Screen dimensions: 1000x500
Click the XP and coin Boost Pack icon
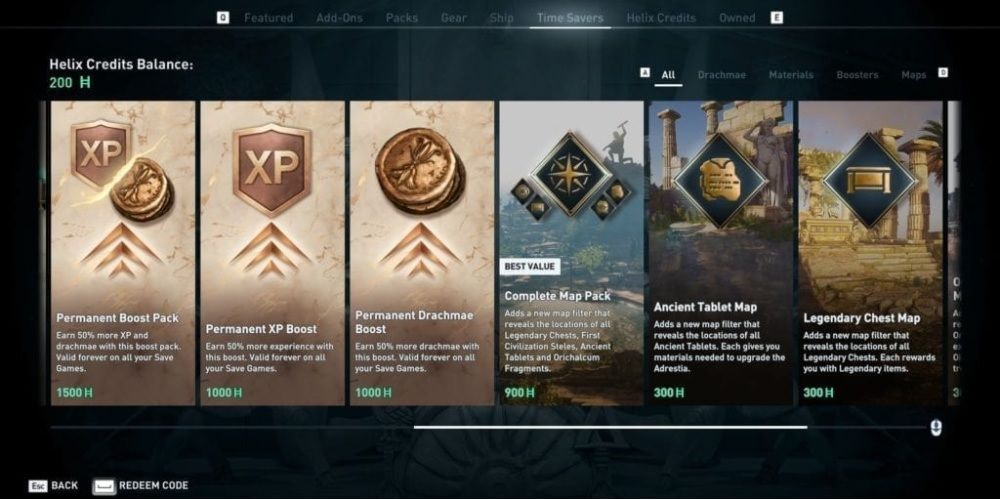pyautogui.click(x=122, y=170)
